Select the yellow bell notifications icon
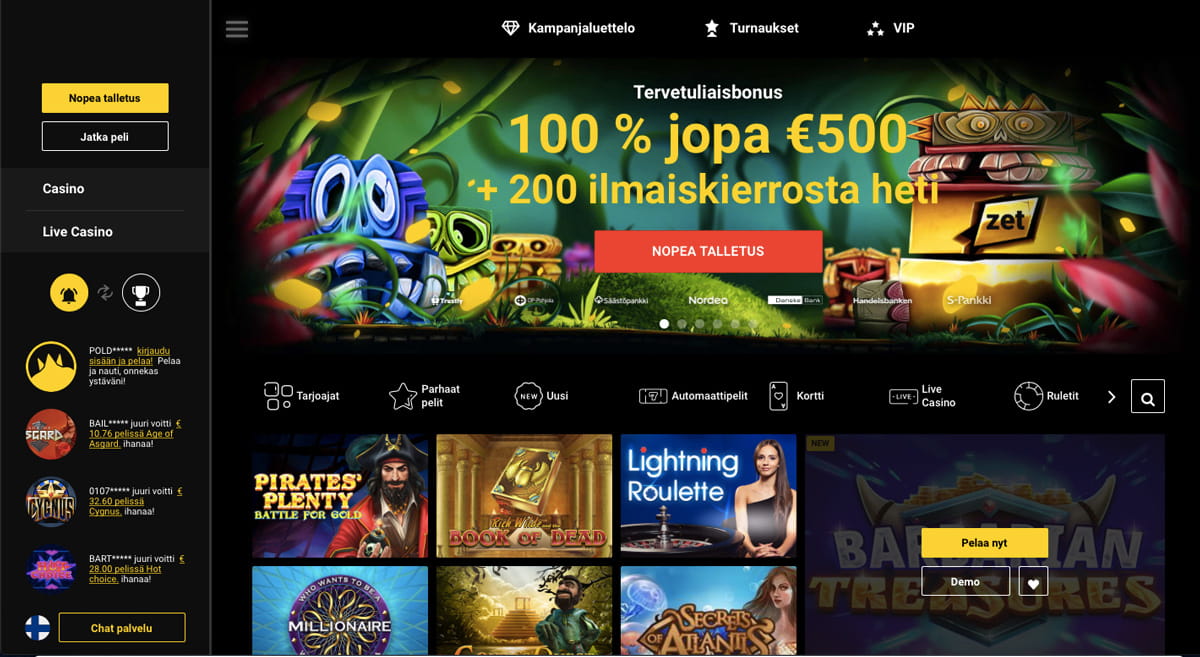Viewport: 1200px width, 657px height. coord(70,293)
